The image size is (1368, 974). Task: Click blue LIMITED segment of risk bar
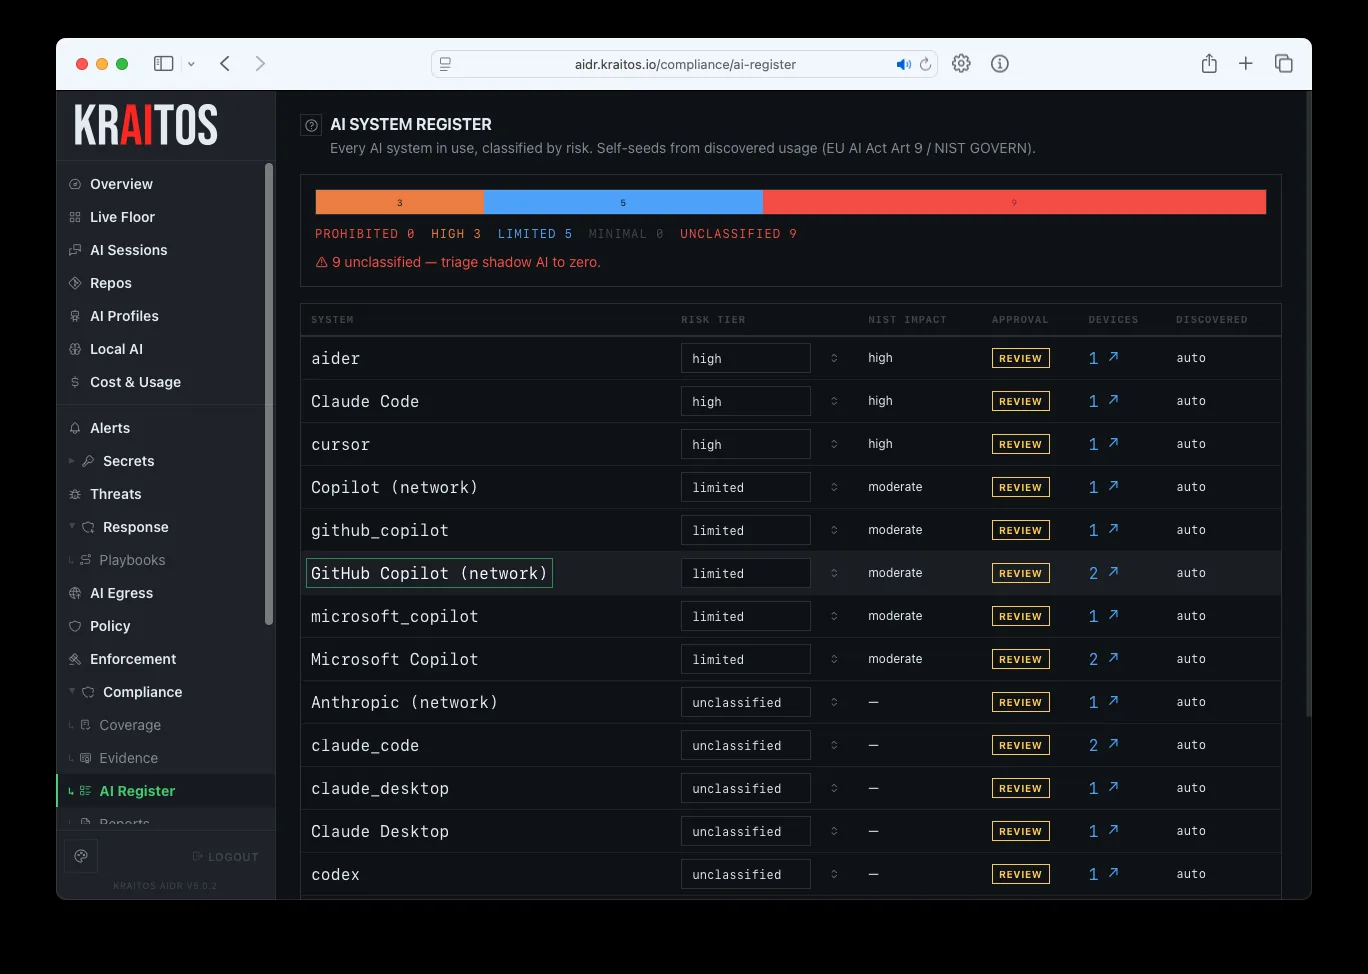click(623, 202)
